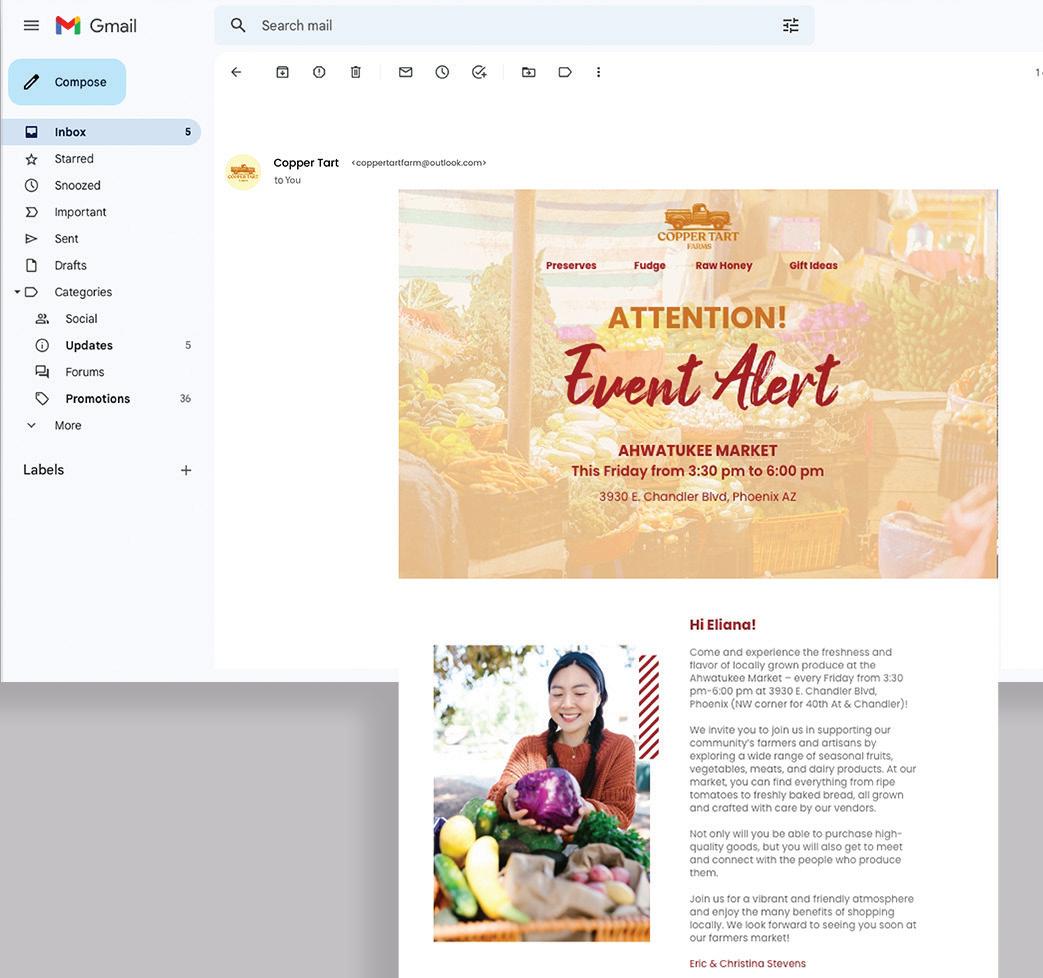Screen dimensions: 1043x978
Task: Click the search magnifier icon
Action: coord(238,25)
